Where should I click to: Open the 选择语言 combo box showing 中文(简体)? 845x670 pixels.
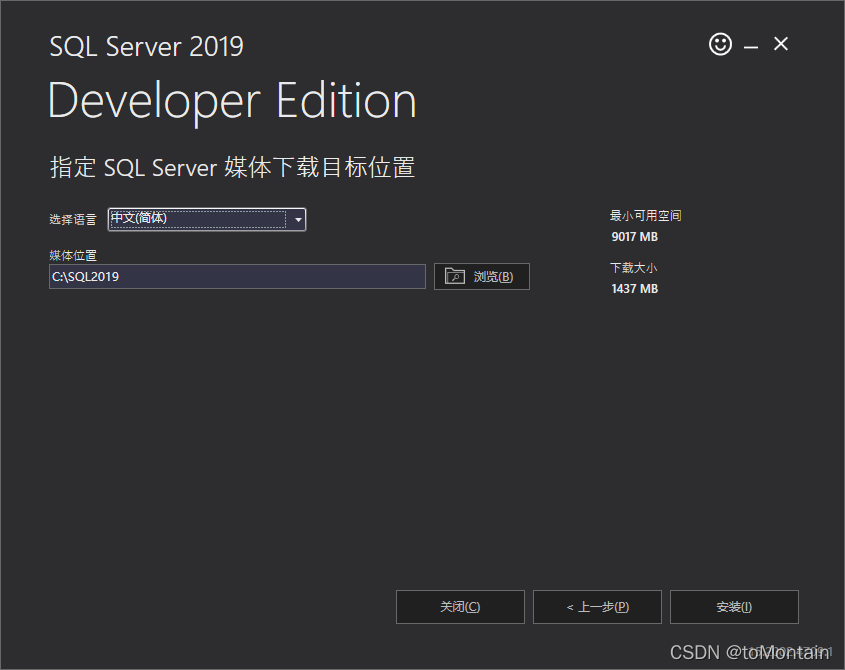(x=196, y=219)
